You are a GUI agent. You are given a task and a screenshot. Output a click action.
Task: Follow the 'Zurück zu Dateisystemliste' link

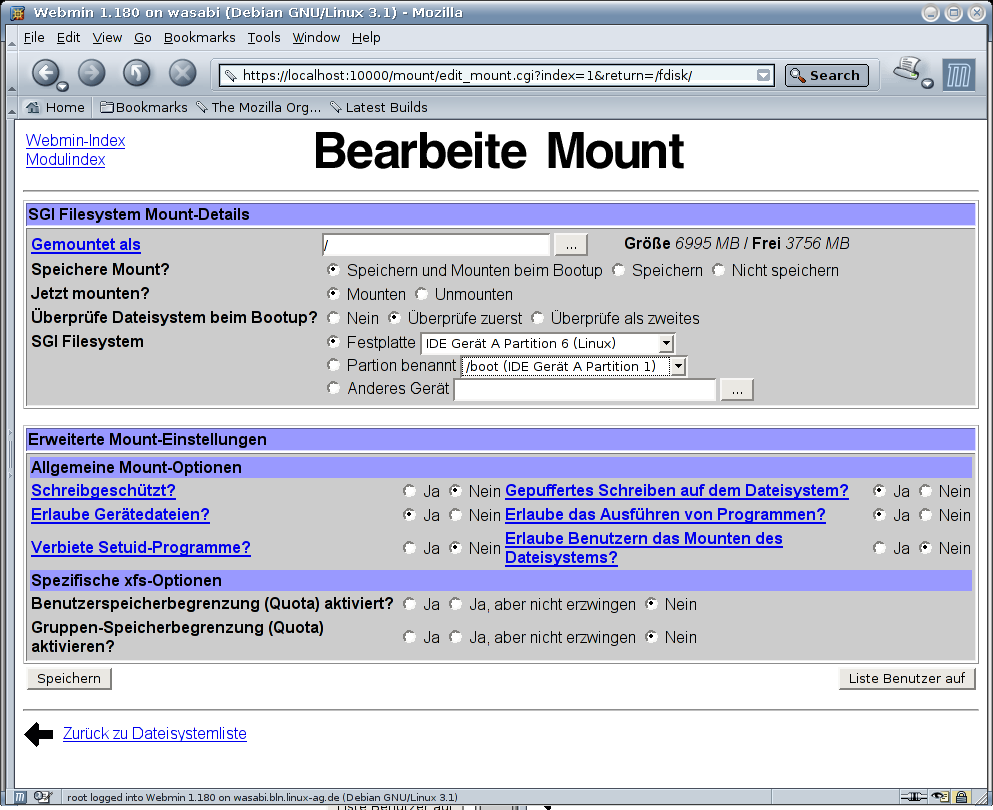click(155, 734)
